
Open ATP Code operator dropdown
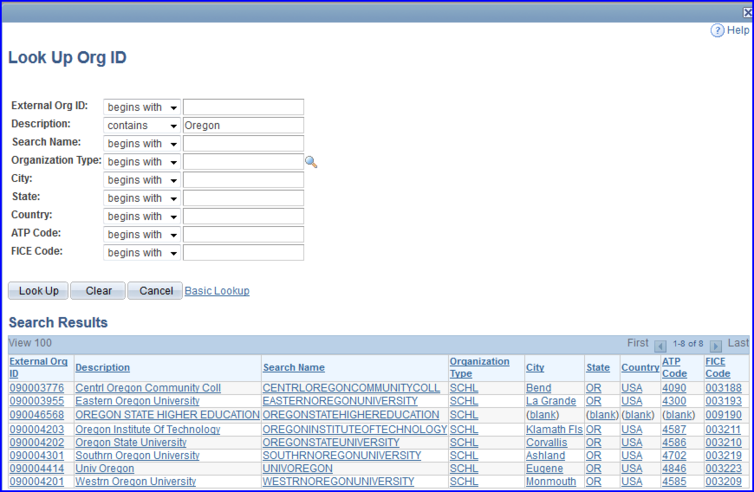[142, 235]
